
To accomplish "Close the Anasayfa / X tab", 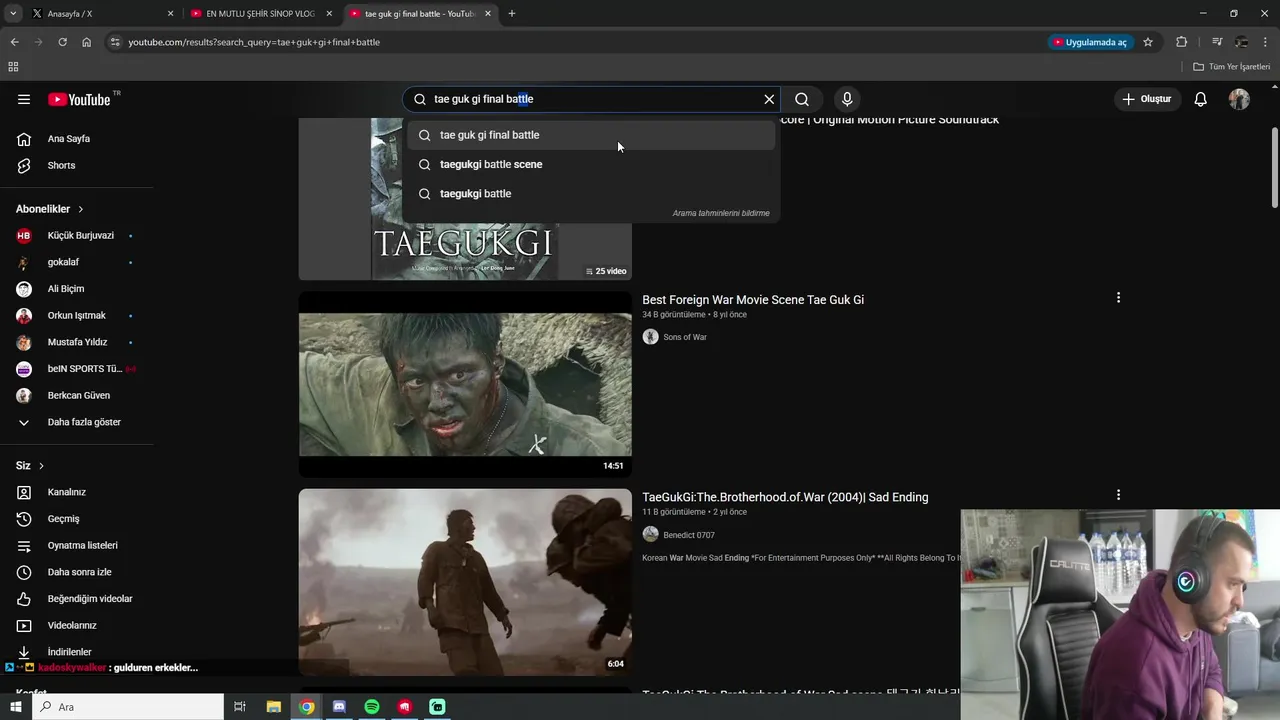I will coord(170,14).
